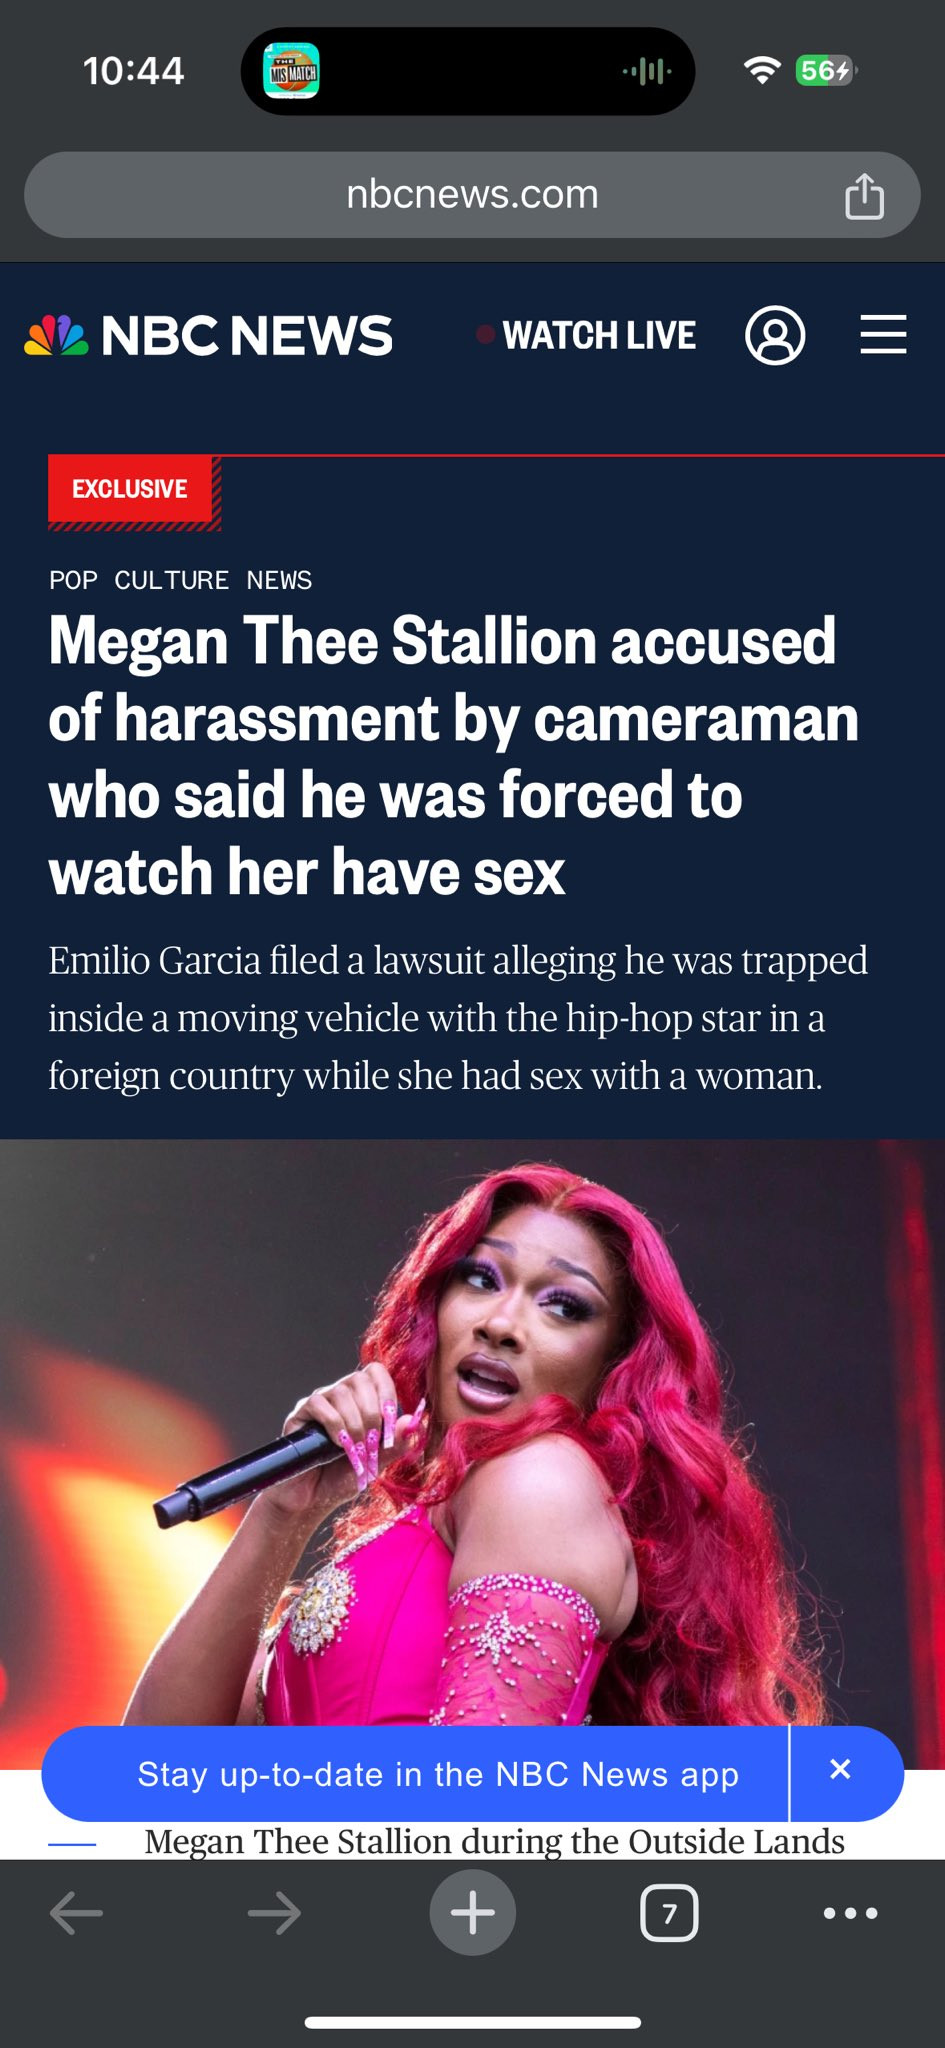The image size is (945, 2048).
Task: Tap the share icon in address bar
Action: 864,194
